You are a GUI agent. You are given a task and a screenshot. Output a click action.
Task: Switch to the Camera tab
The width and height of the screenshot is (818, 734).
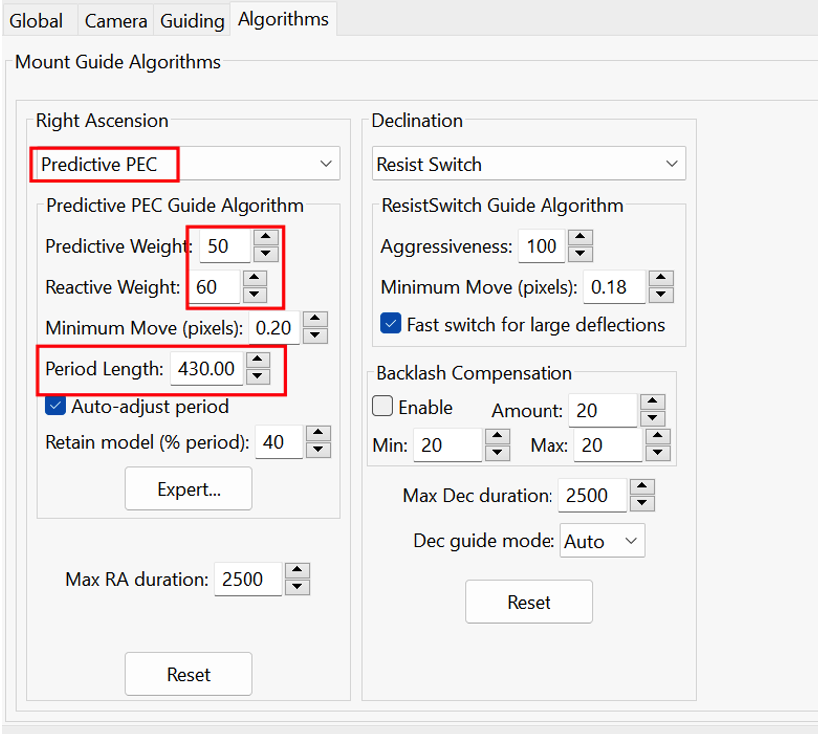coord(116,21)
